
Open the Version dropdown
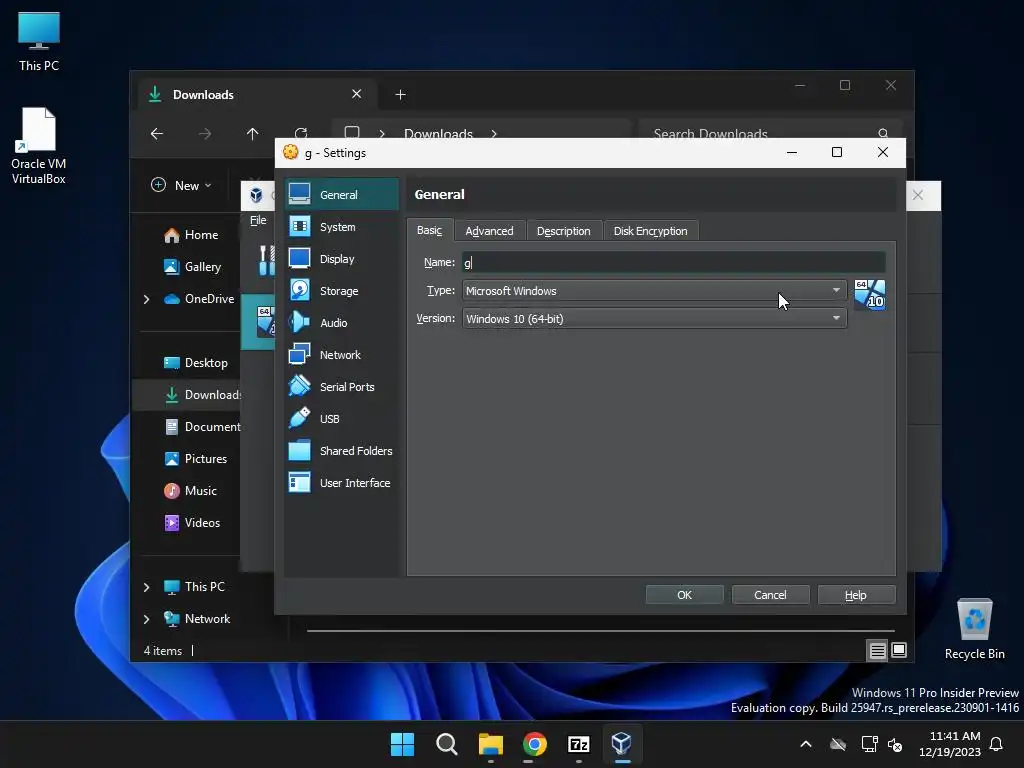coord(654,319)
